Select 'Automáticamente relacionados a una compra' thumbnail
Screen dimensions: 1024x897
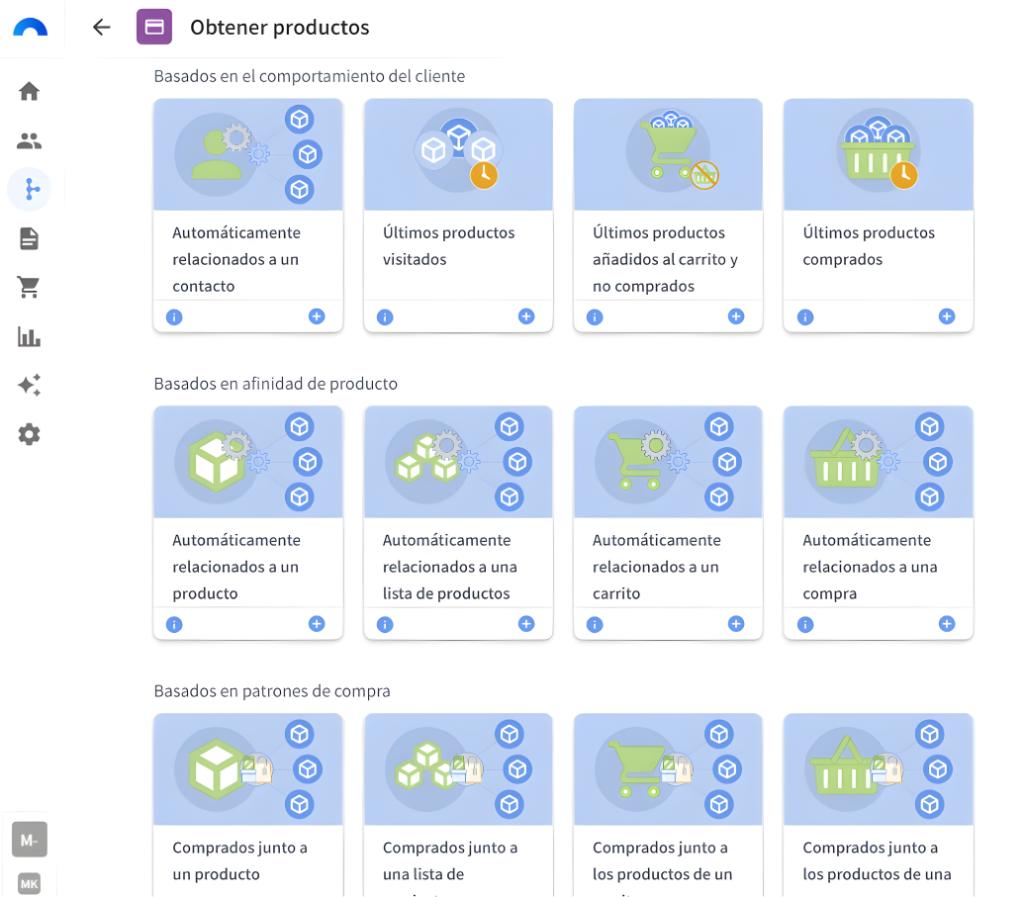point(877,461)
